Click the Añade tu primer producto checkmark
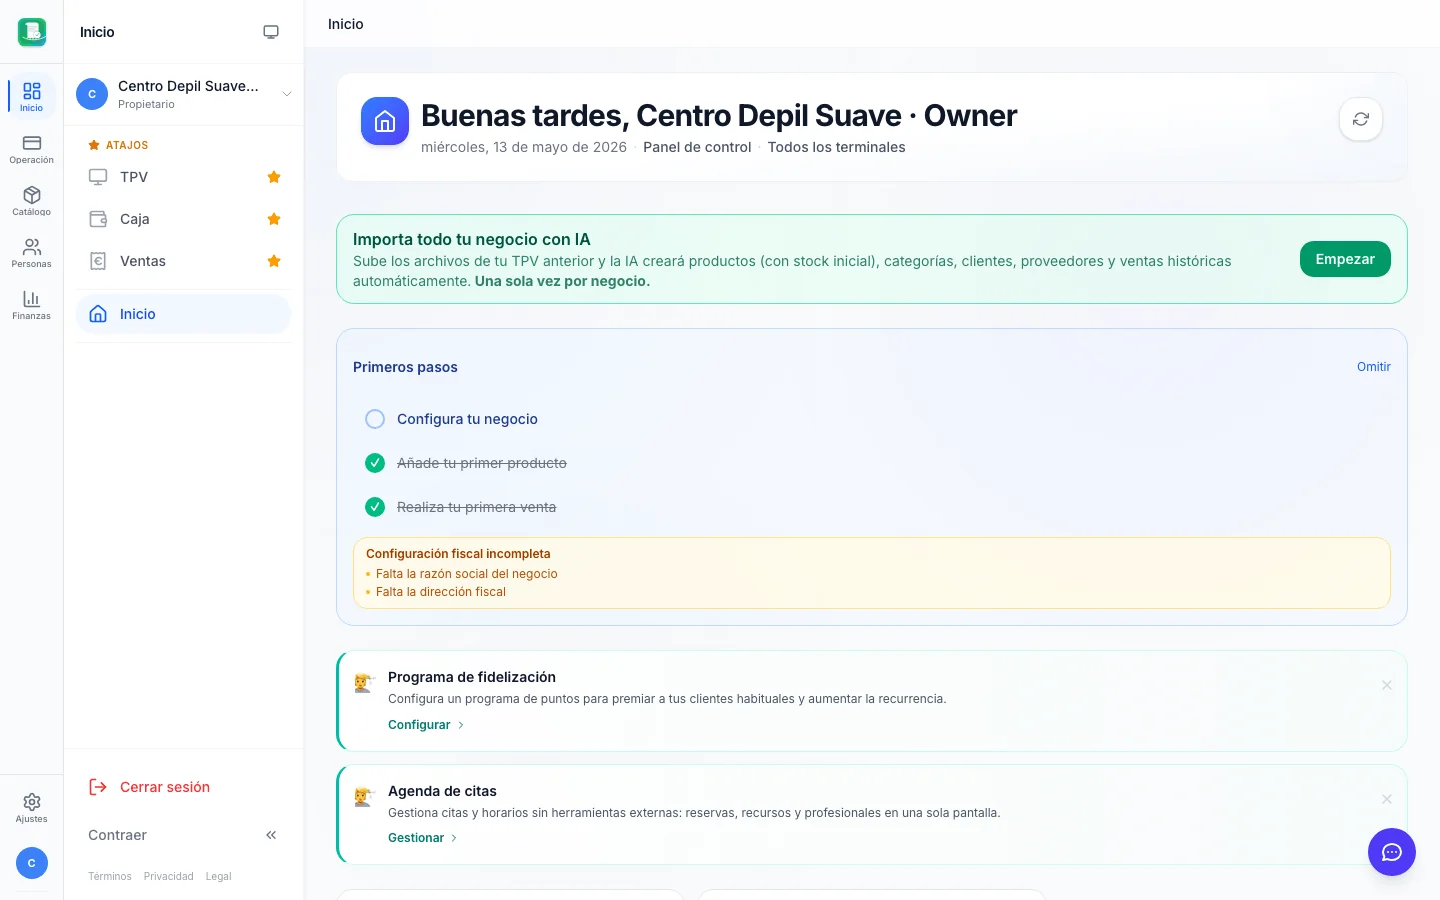1440x900 pixels. 375,463
